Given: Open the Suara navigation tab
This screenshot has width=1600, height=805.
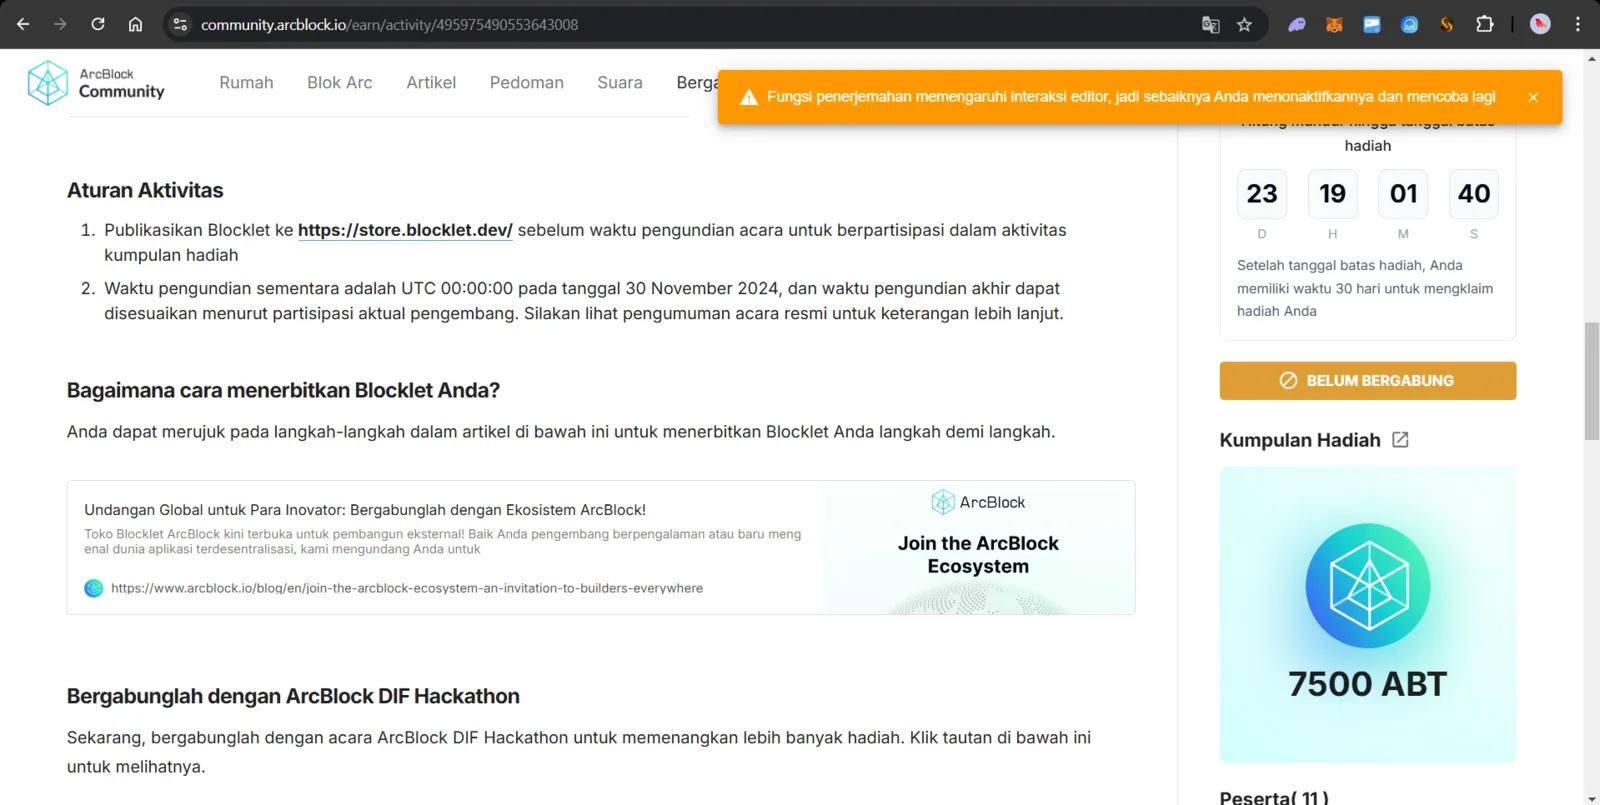Looking at the screenshot, I should point(620,83).
